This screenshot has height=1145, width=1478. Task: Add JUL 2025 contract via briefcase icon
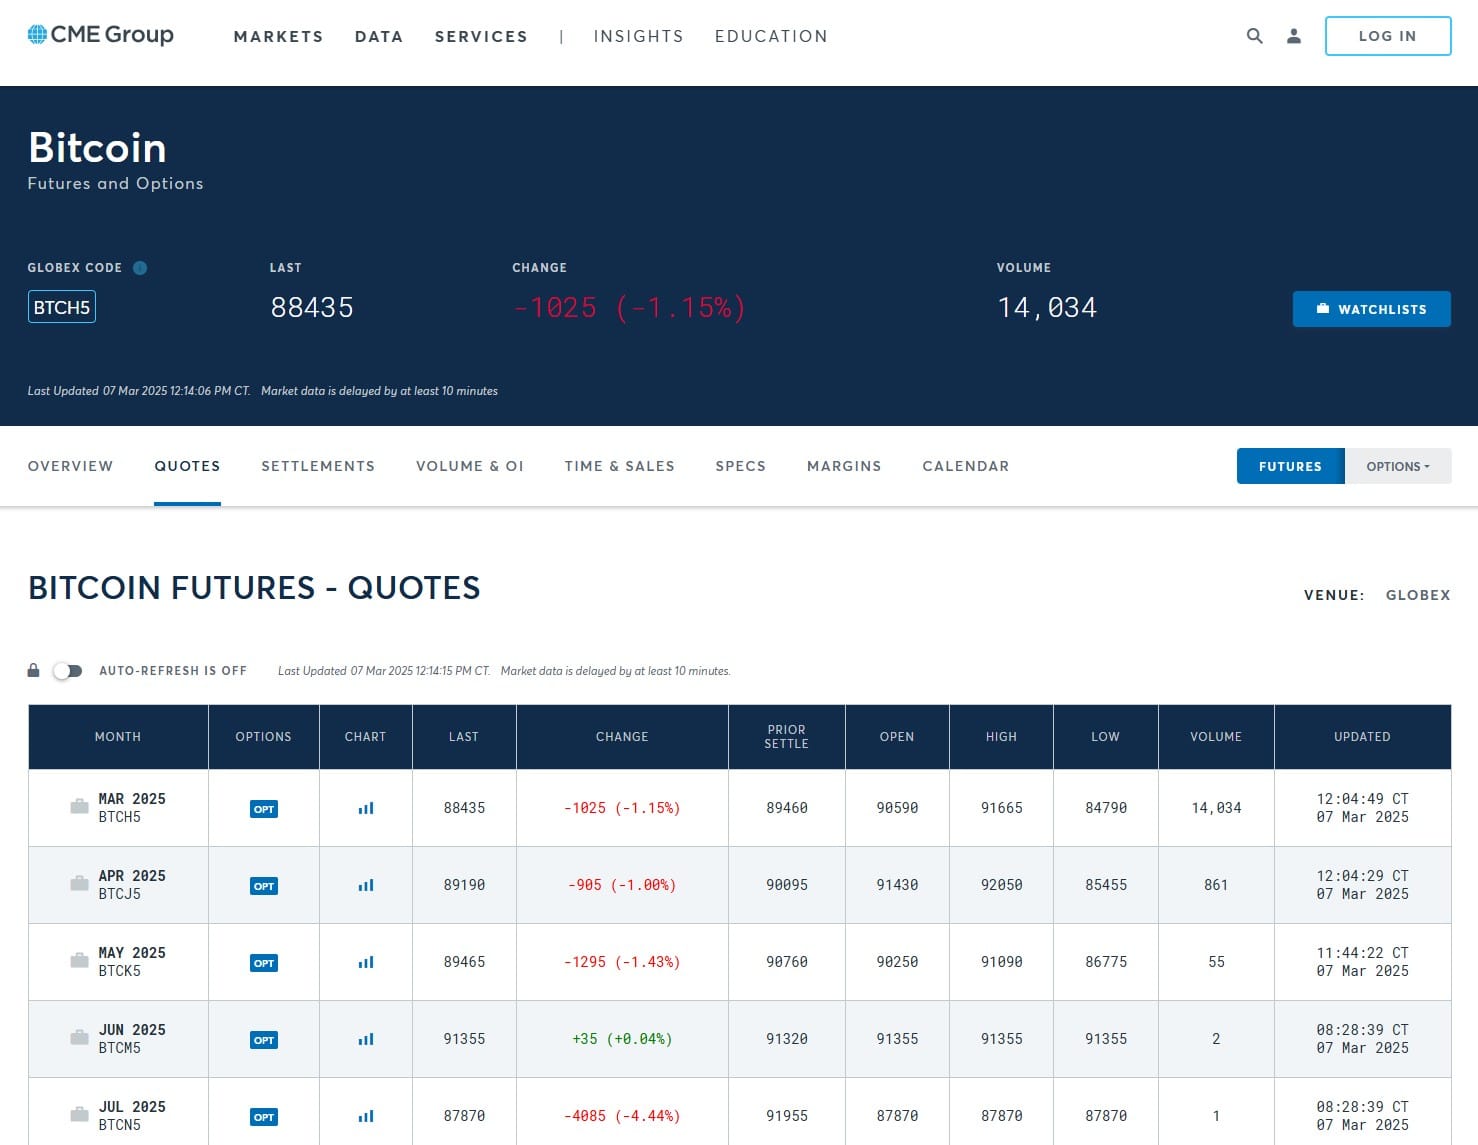point(79,1115)
